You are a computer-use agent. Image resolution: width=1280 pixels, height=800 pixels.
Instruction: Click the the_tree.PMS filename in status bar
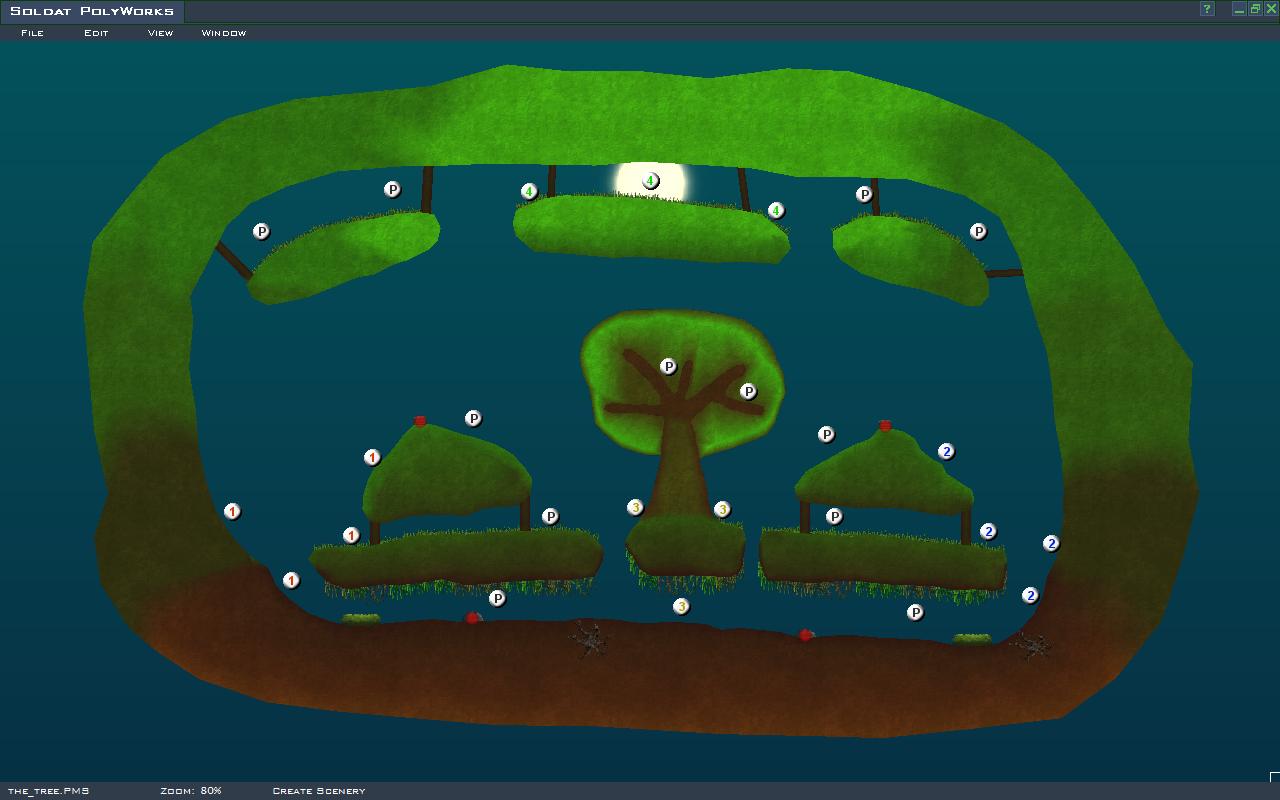click(x=48, y=791)
